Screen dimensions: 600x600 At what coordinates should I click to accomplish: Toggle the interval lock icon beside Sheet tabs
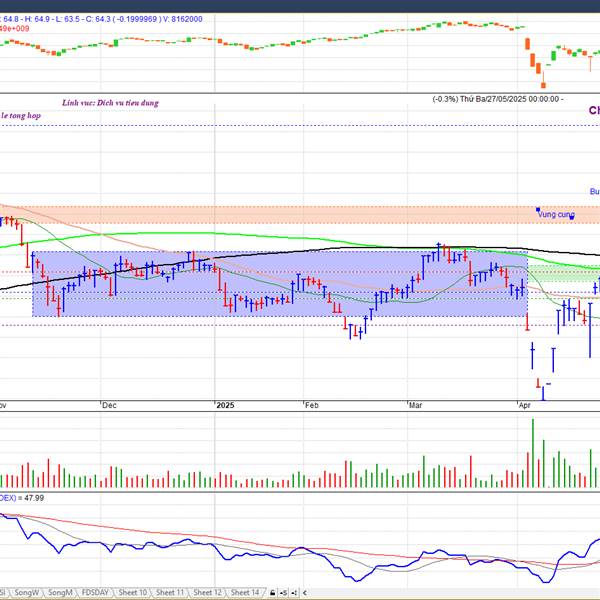[x=294, y=593]
